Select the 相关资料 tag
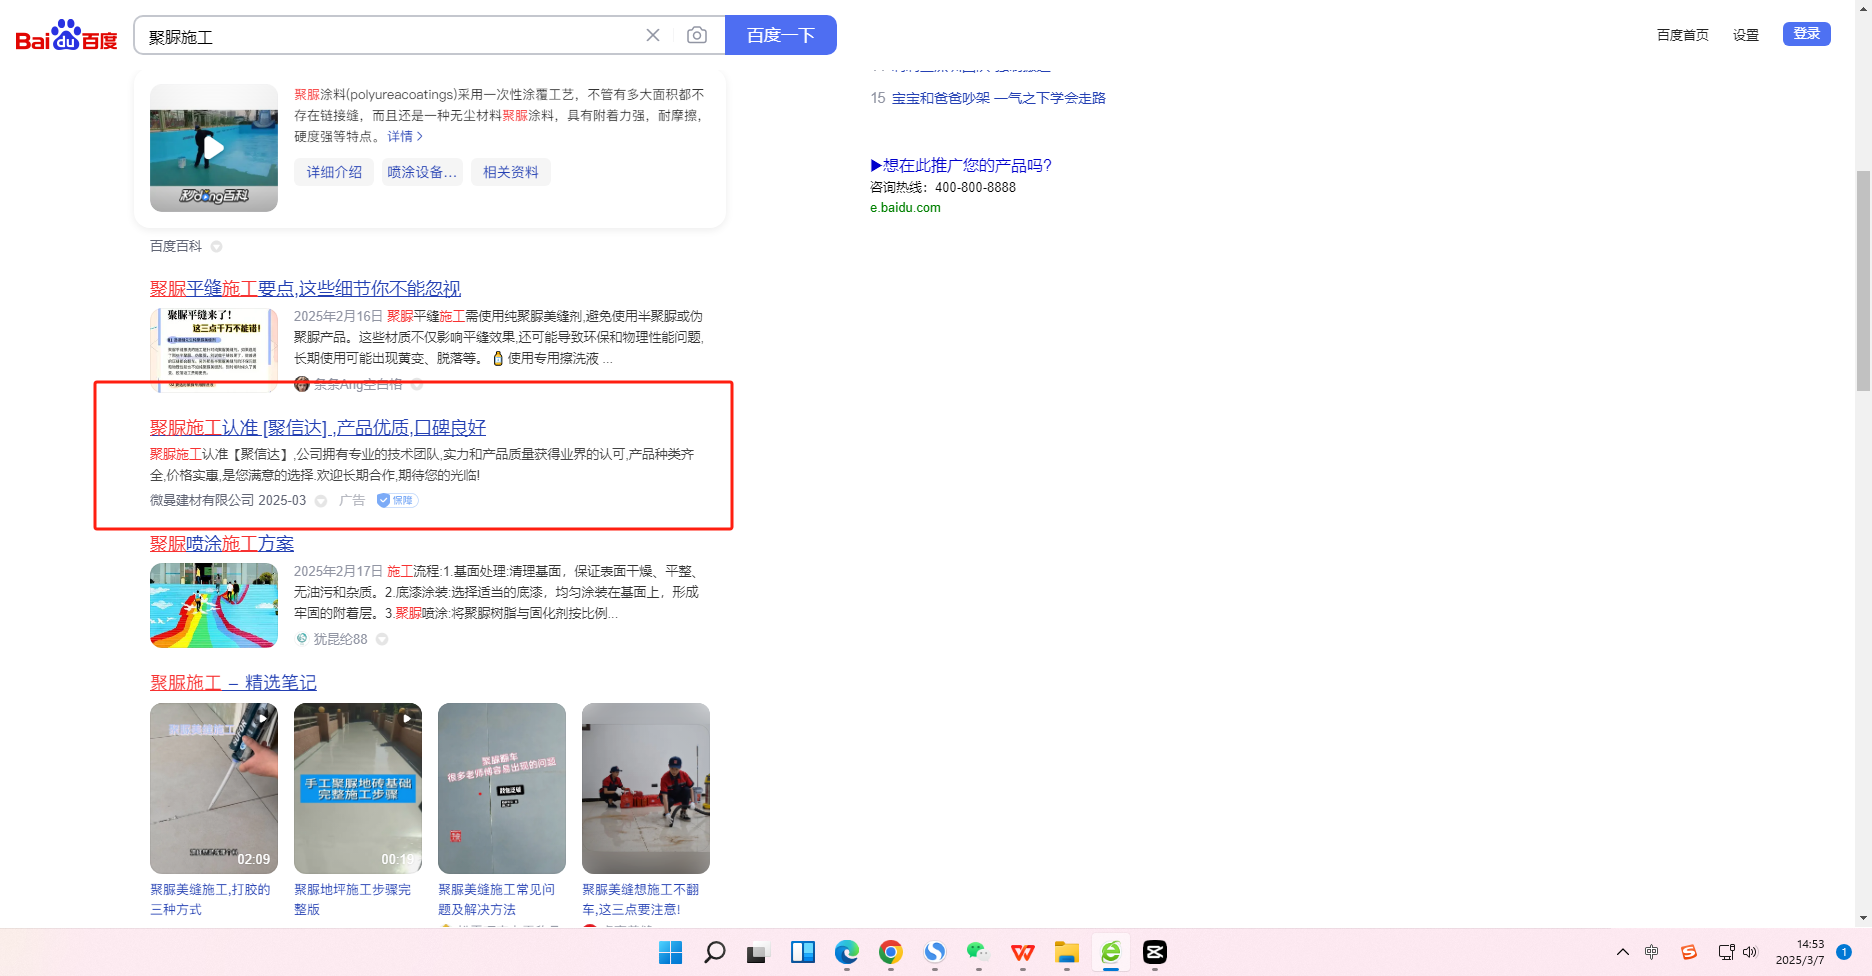Image resolution: width=1872 pixels, height=976 pixels. (x=511, y=172)
